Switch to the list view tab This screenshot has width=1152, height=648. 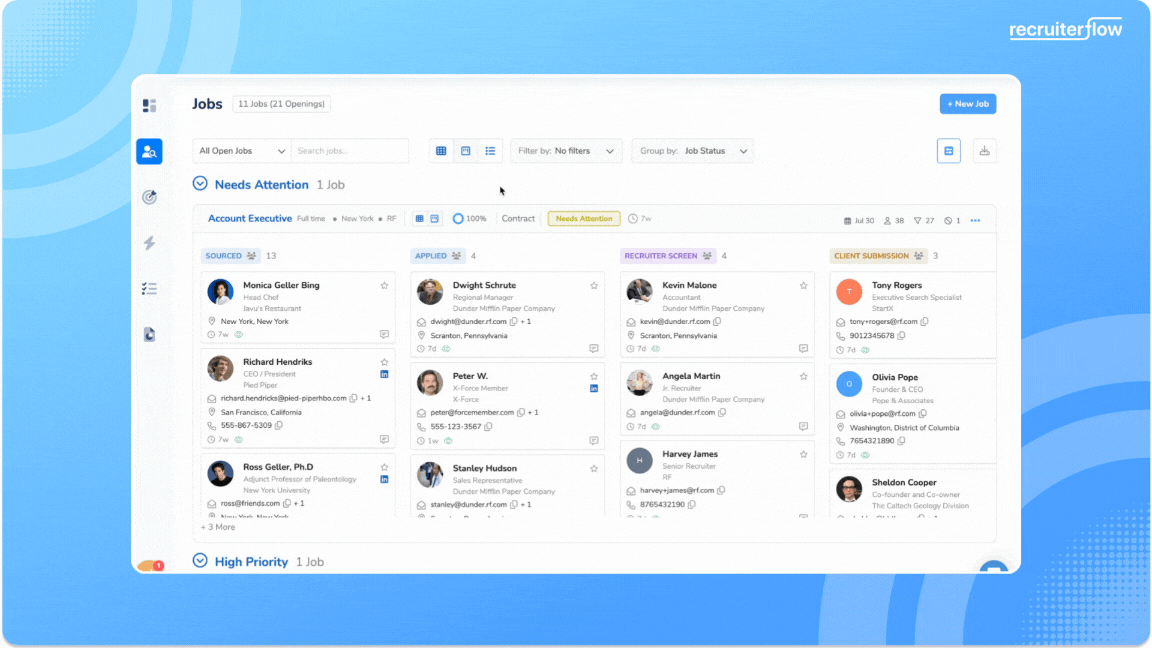coord(490,151)
